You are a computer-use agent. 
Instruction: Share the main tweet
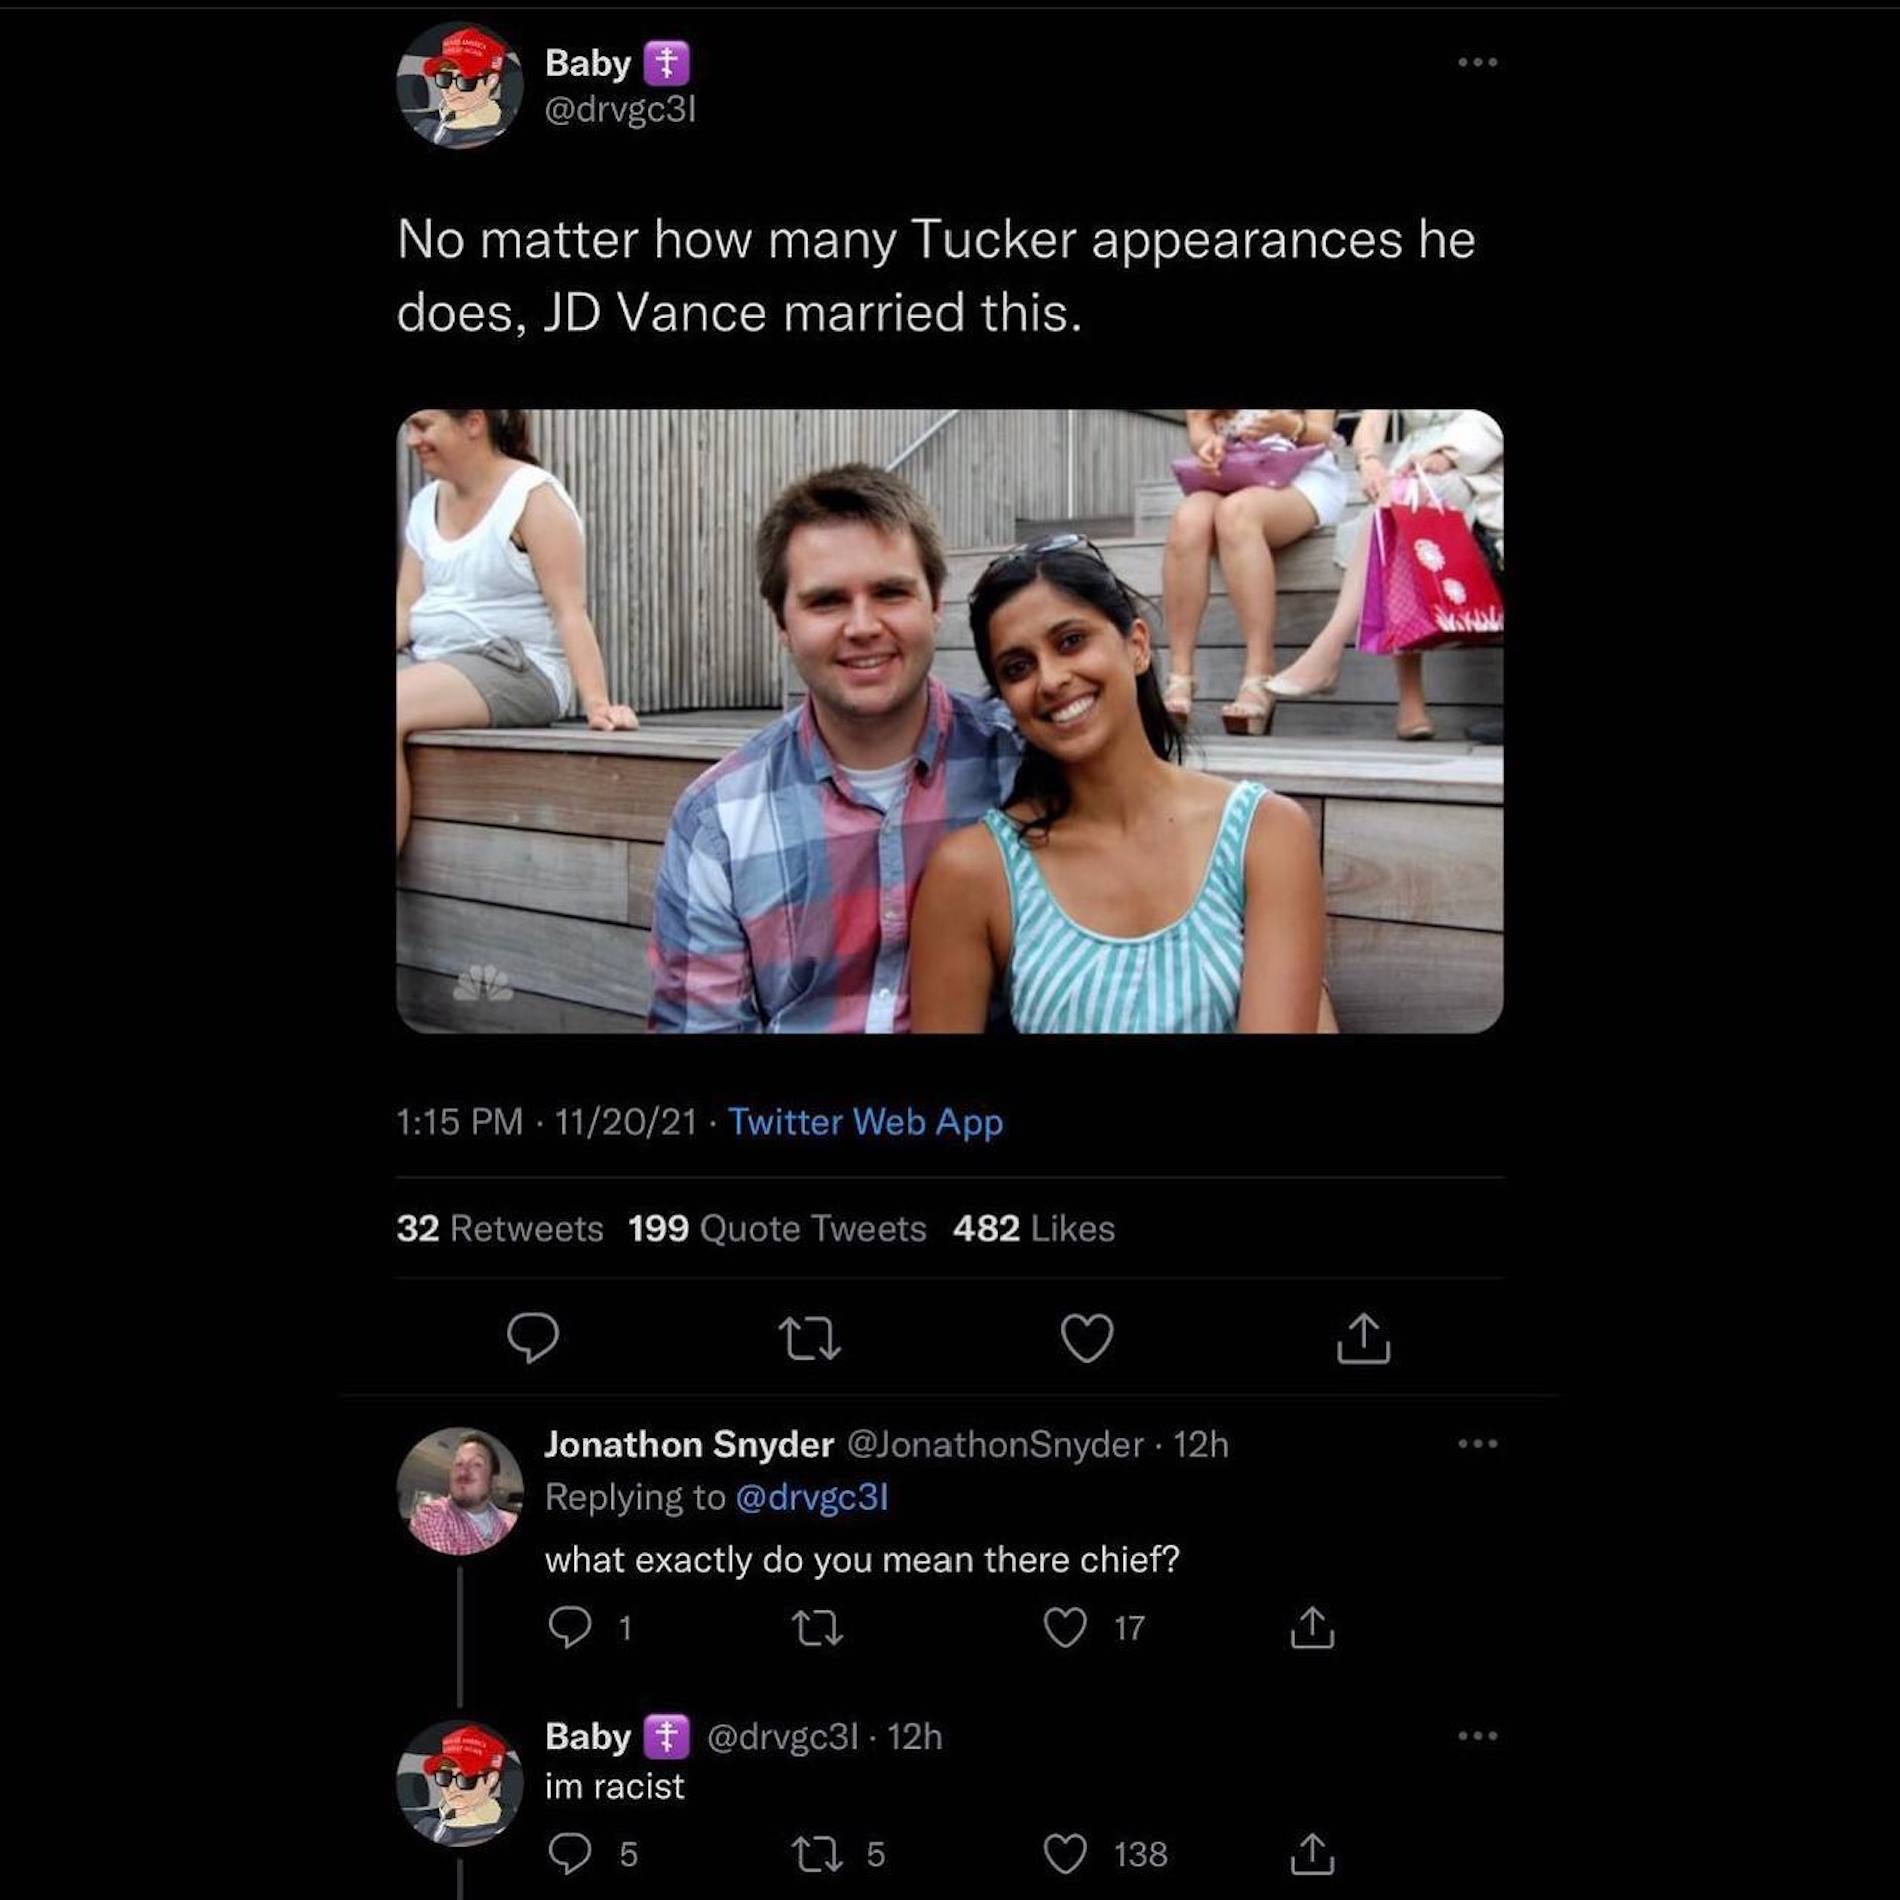[x=1363, y=1338]
